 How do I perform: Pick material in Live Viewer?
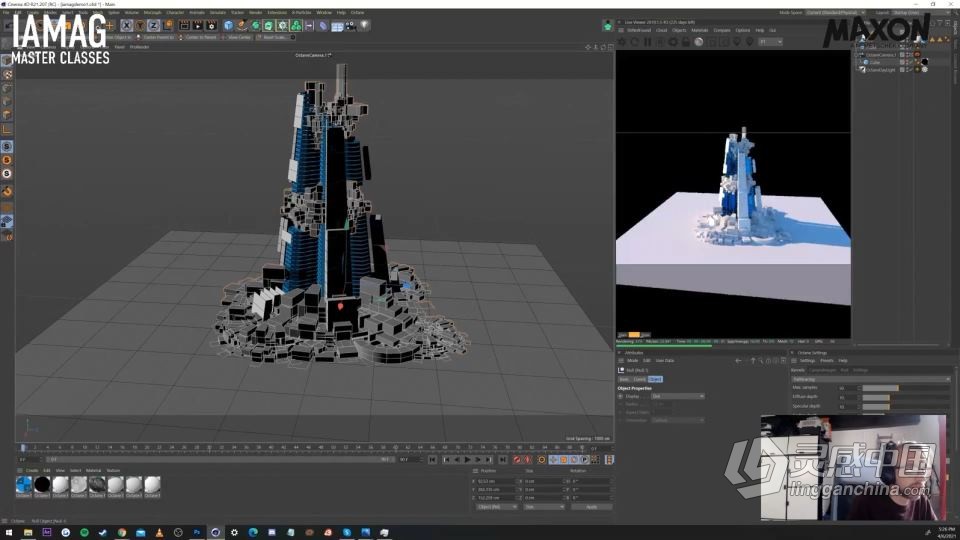(x=749, y=42)
